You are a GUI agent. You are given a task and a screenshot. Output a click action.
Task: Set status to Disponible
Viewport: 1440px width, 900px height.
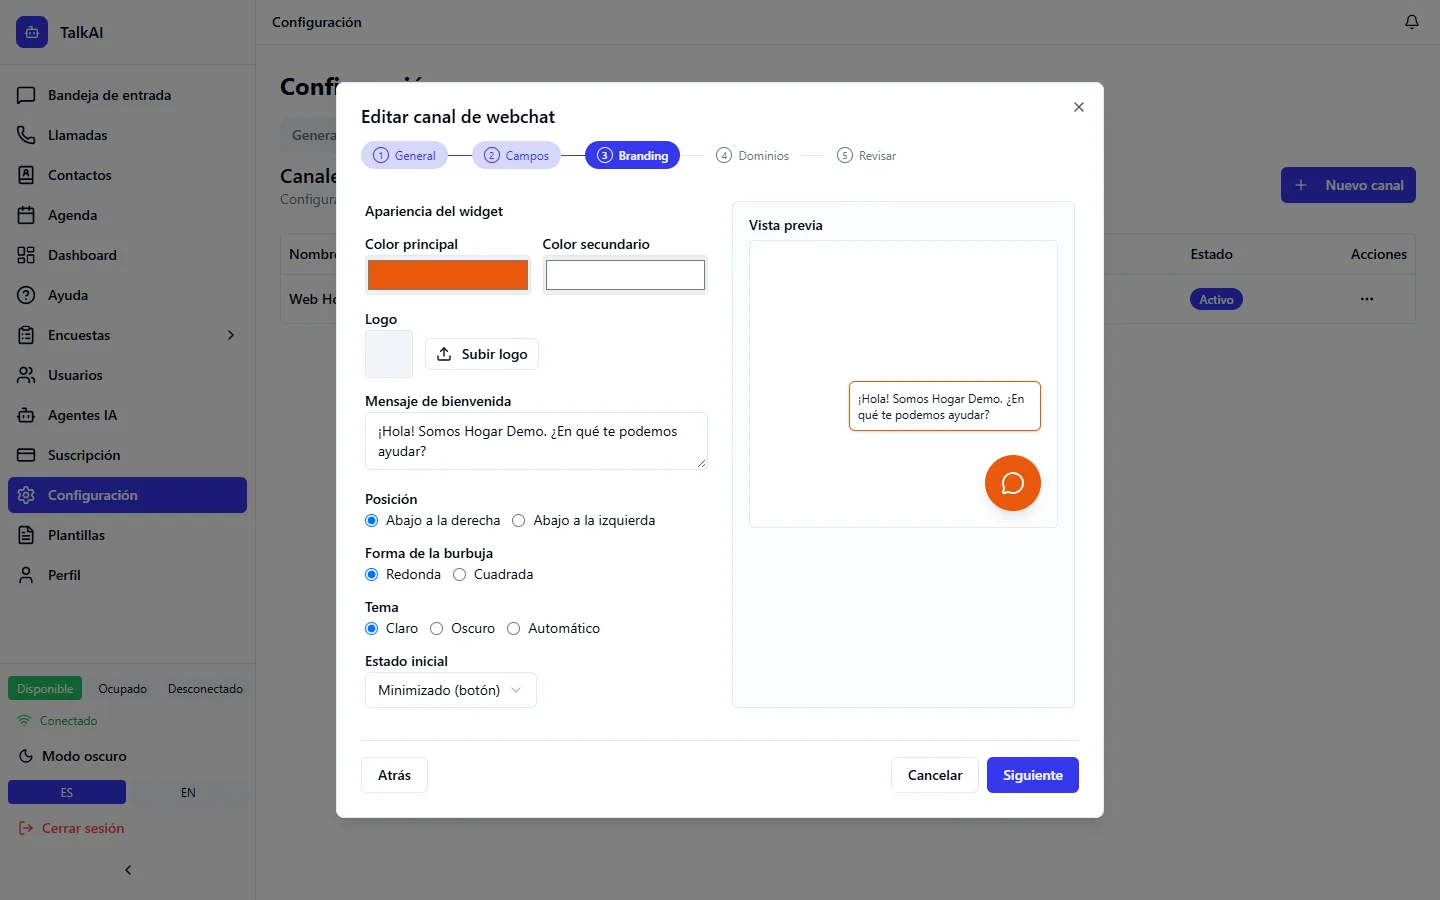tap(45, 688)
